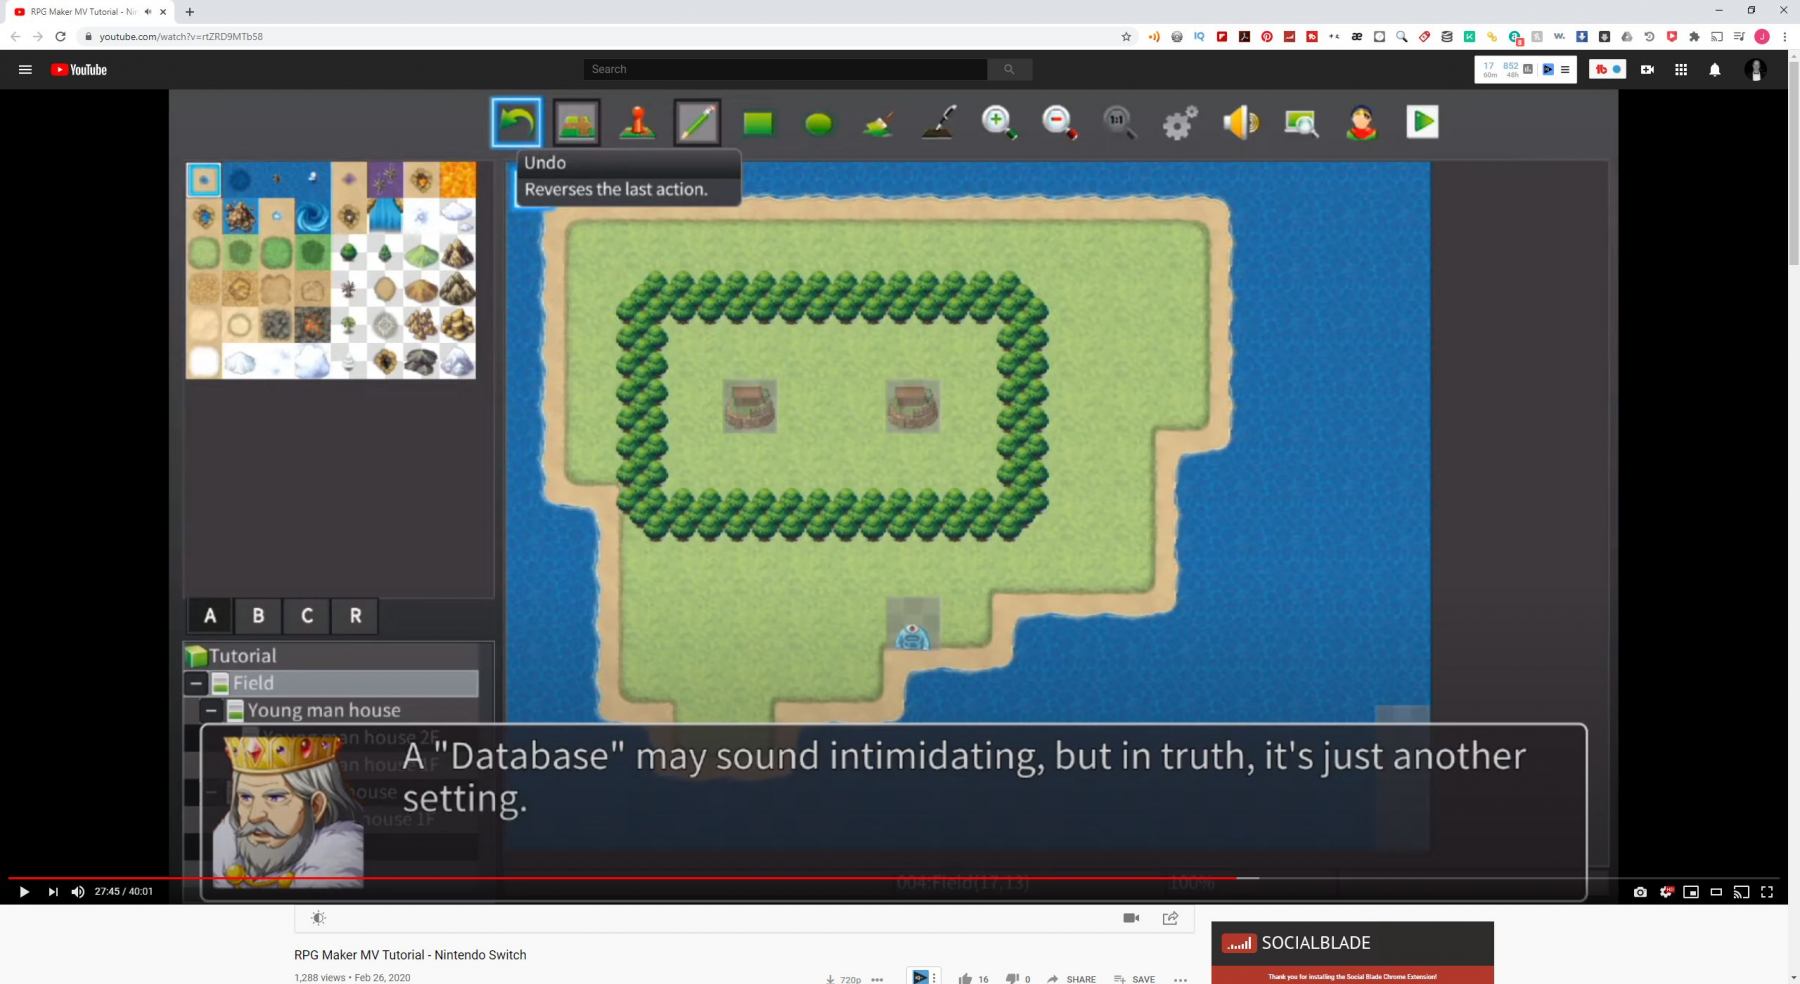The width and height of the screenshot is (1800, 984).
Task: Click the address bar URL
Action: click(181, 36)
